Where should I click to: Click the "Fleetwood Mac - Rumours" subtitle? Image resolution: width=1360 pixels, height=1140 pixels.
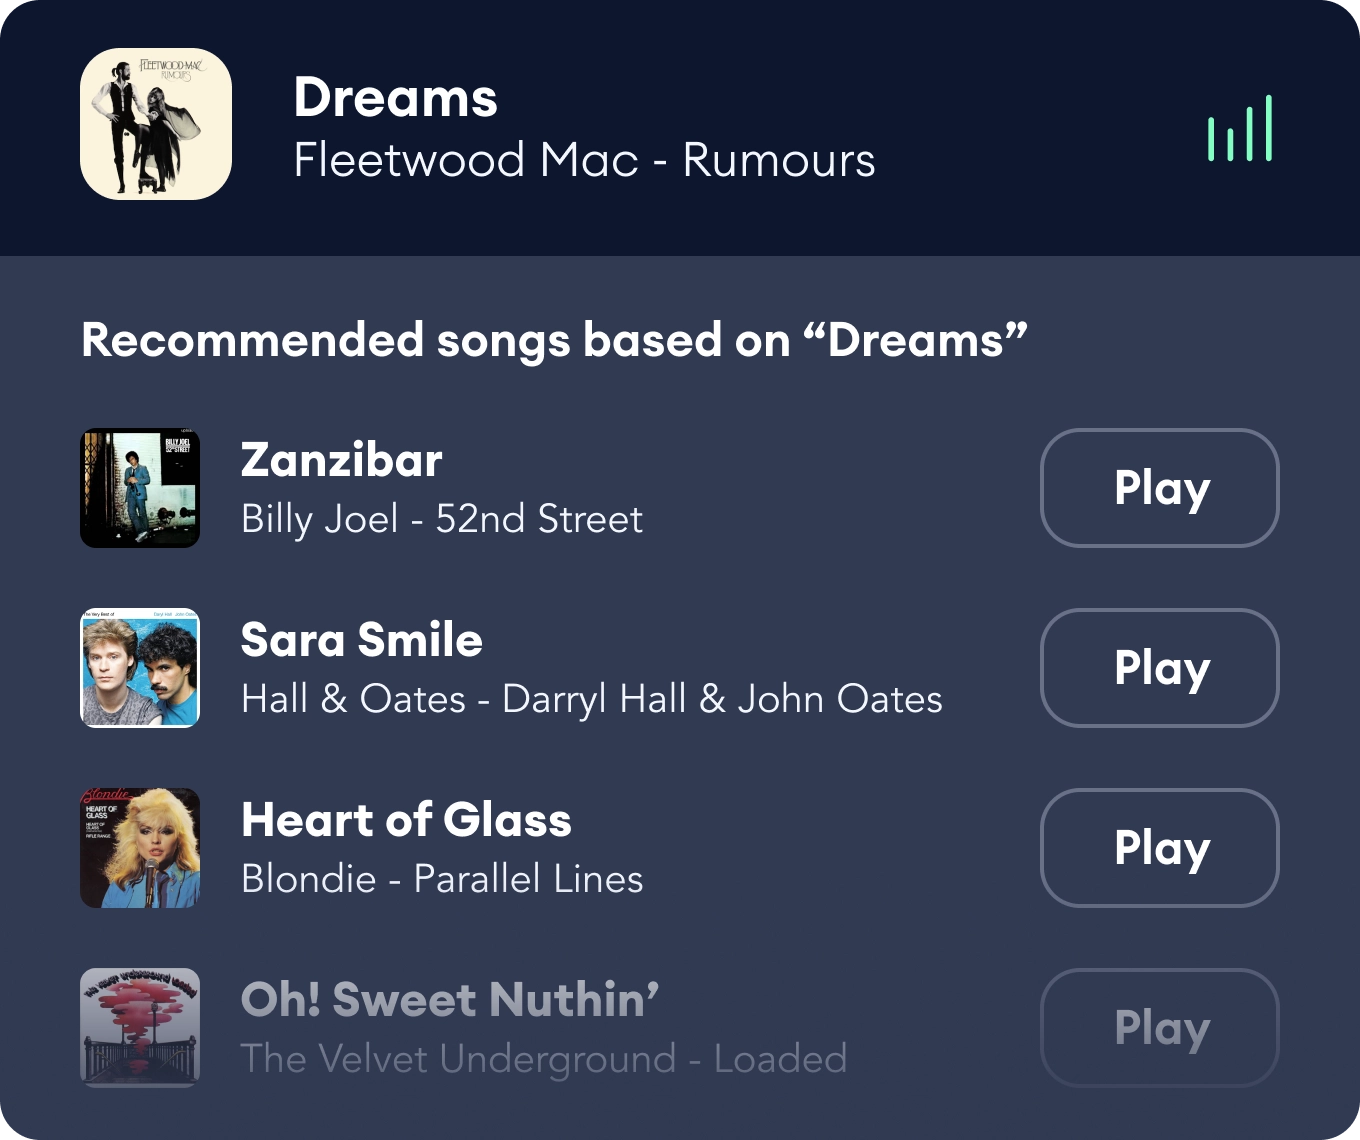(584, 160)
